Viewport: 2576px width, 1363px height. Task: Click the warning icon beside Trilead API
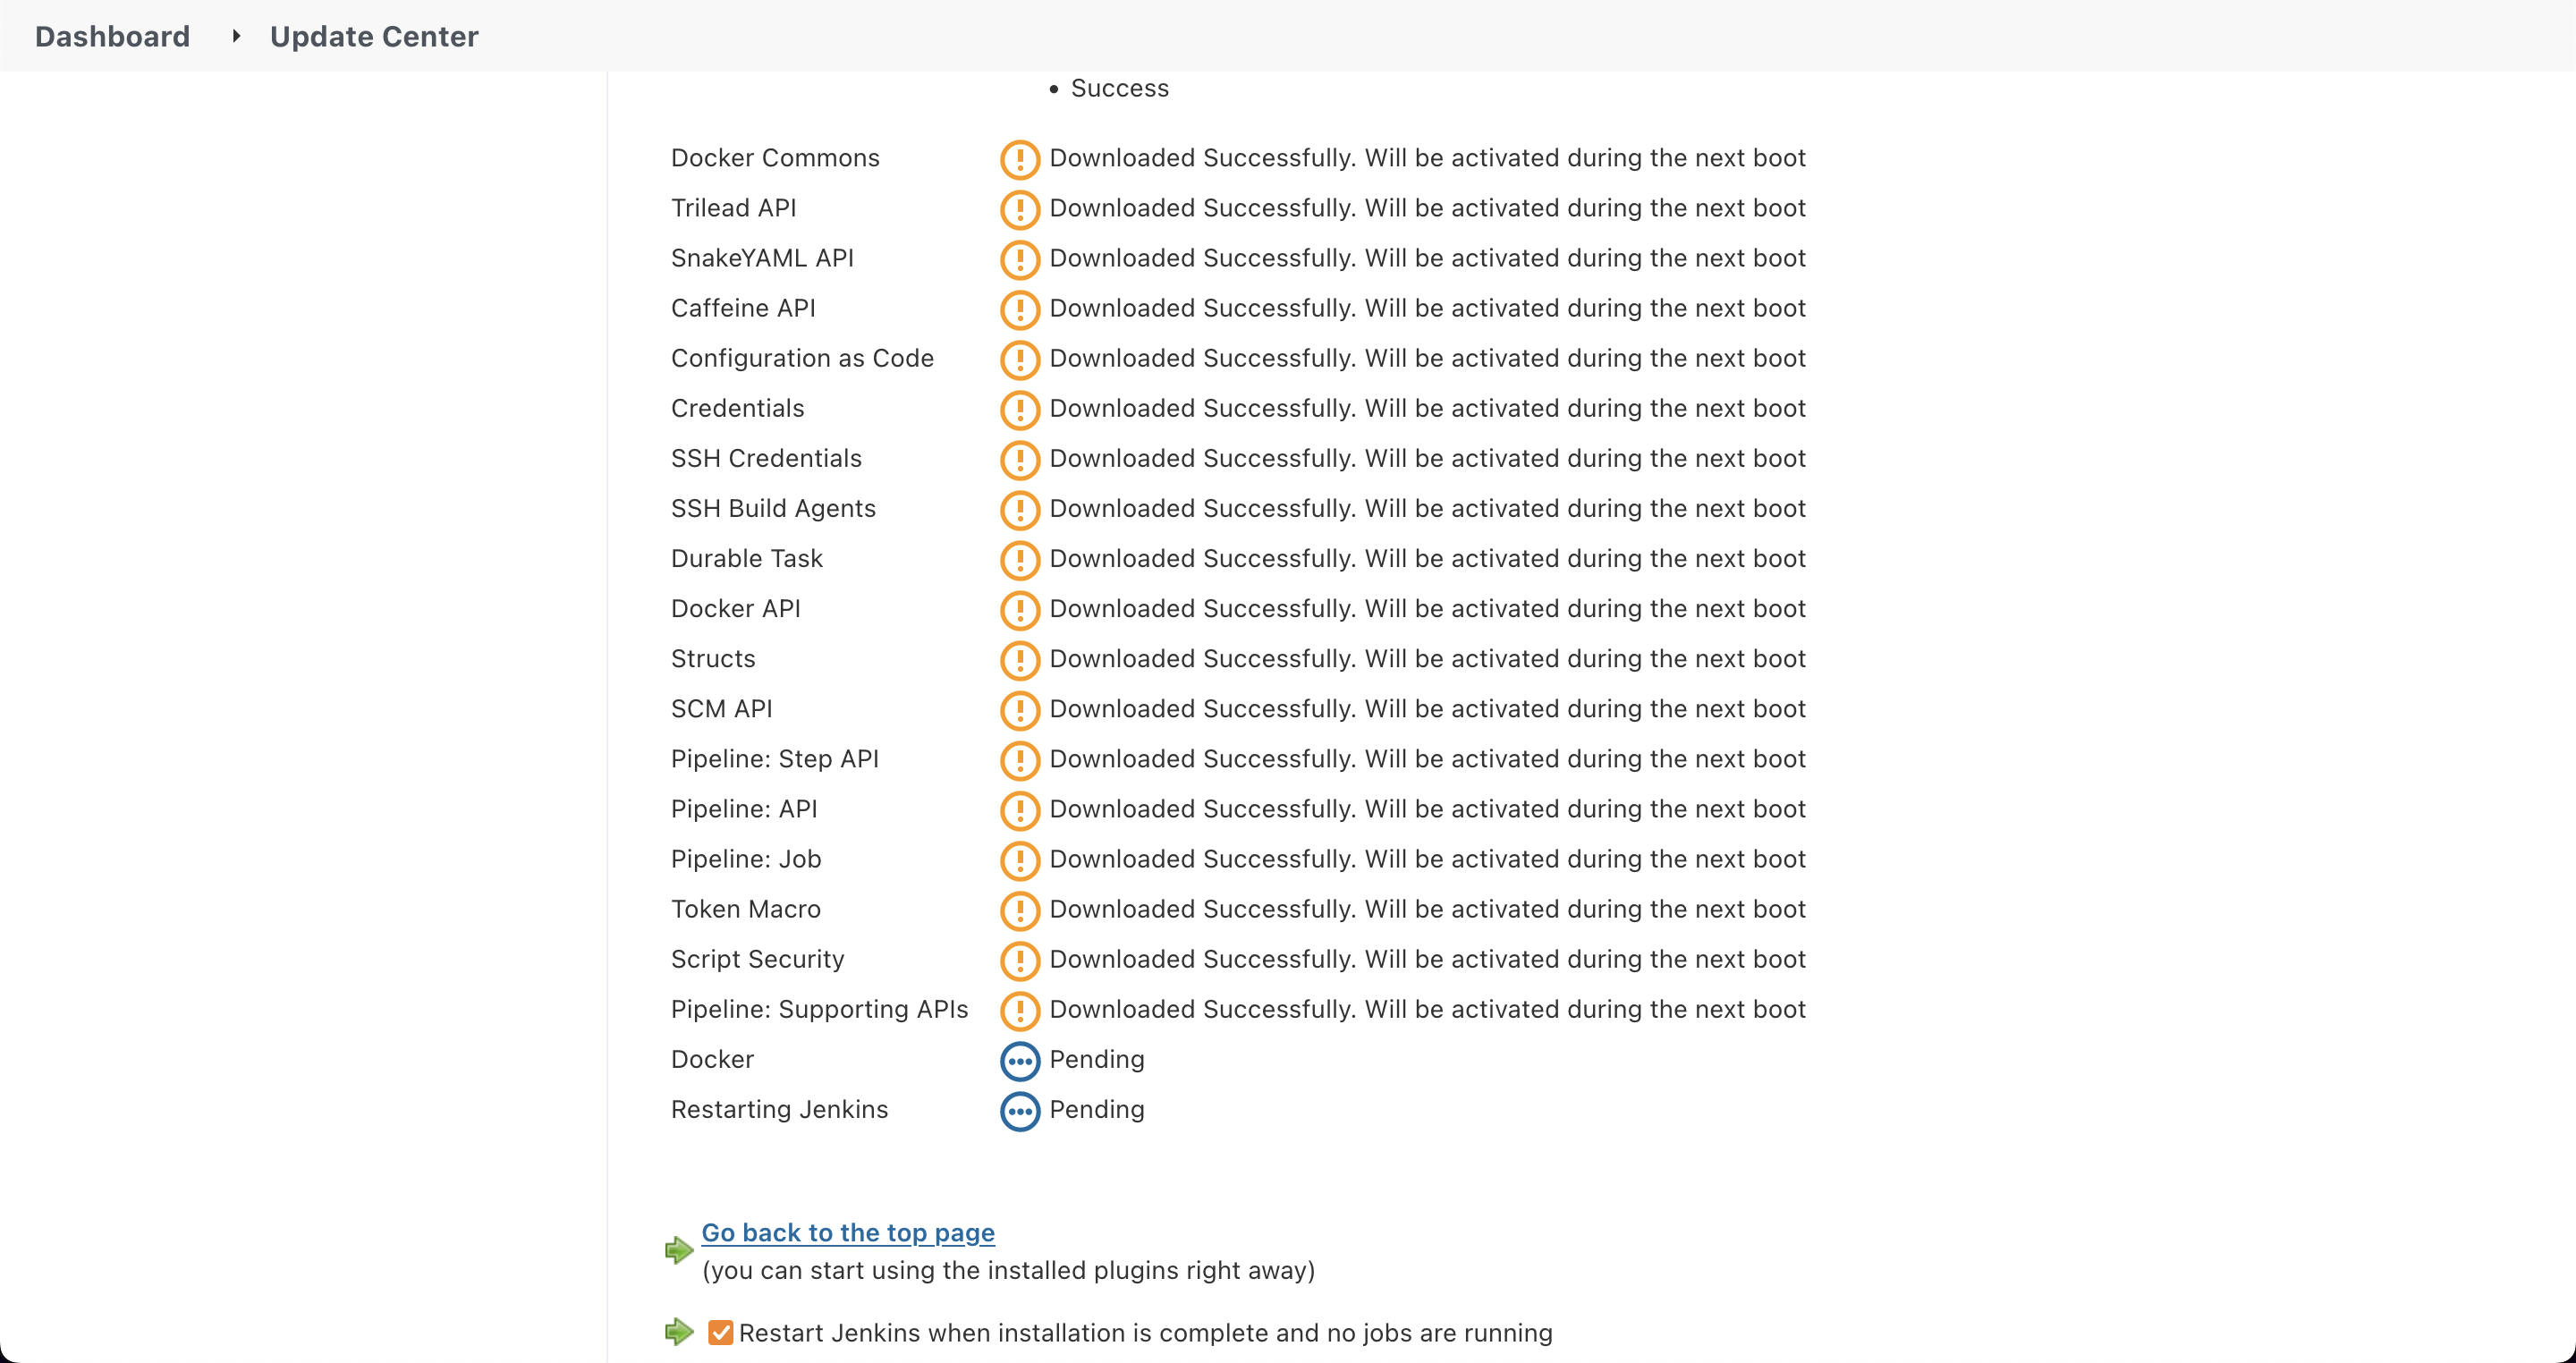click(x=1020, y=209)
